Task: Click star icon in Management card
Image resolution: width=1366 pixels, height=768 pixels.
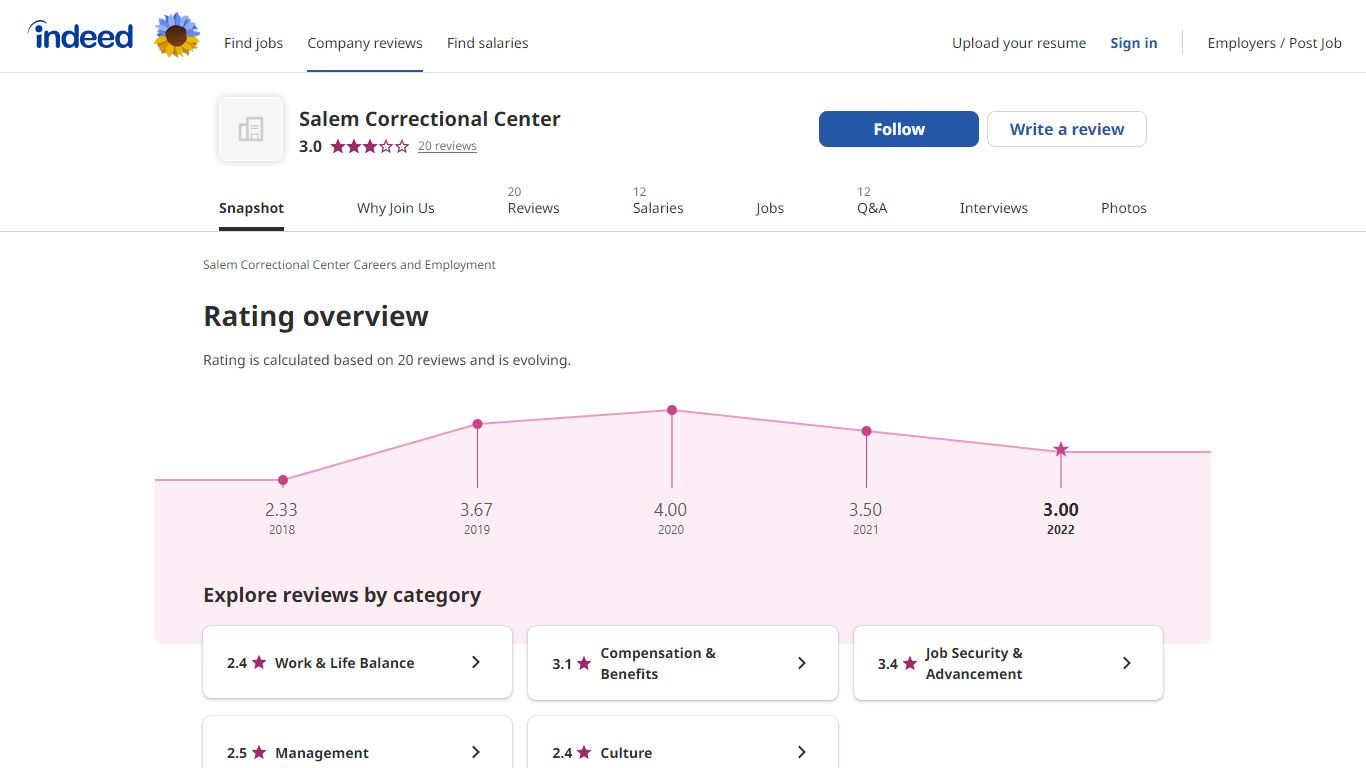Action: pos(259,752)
